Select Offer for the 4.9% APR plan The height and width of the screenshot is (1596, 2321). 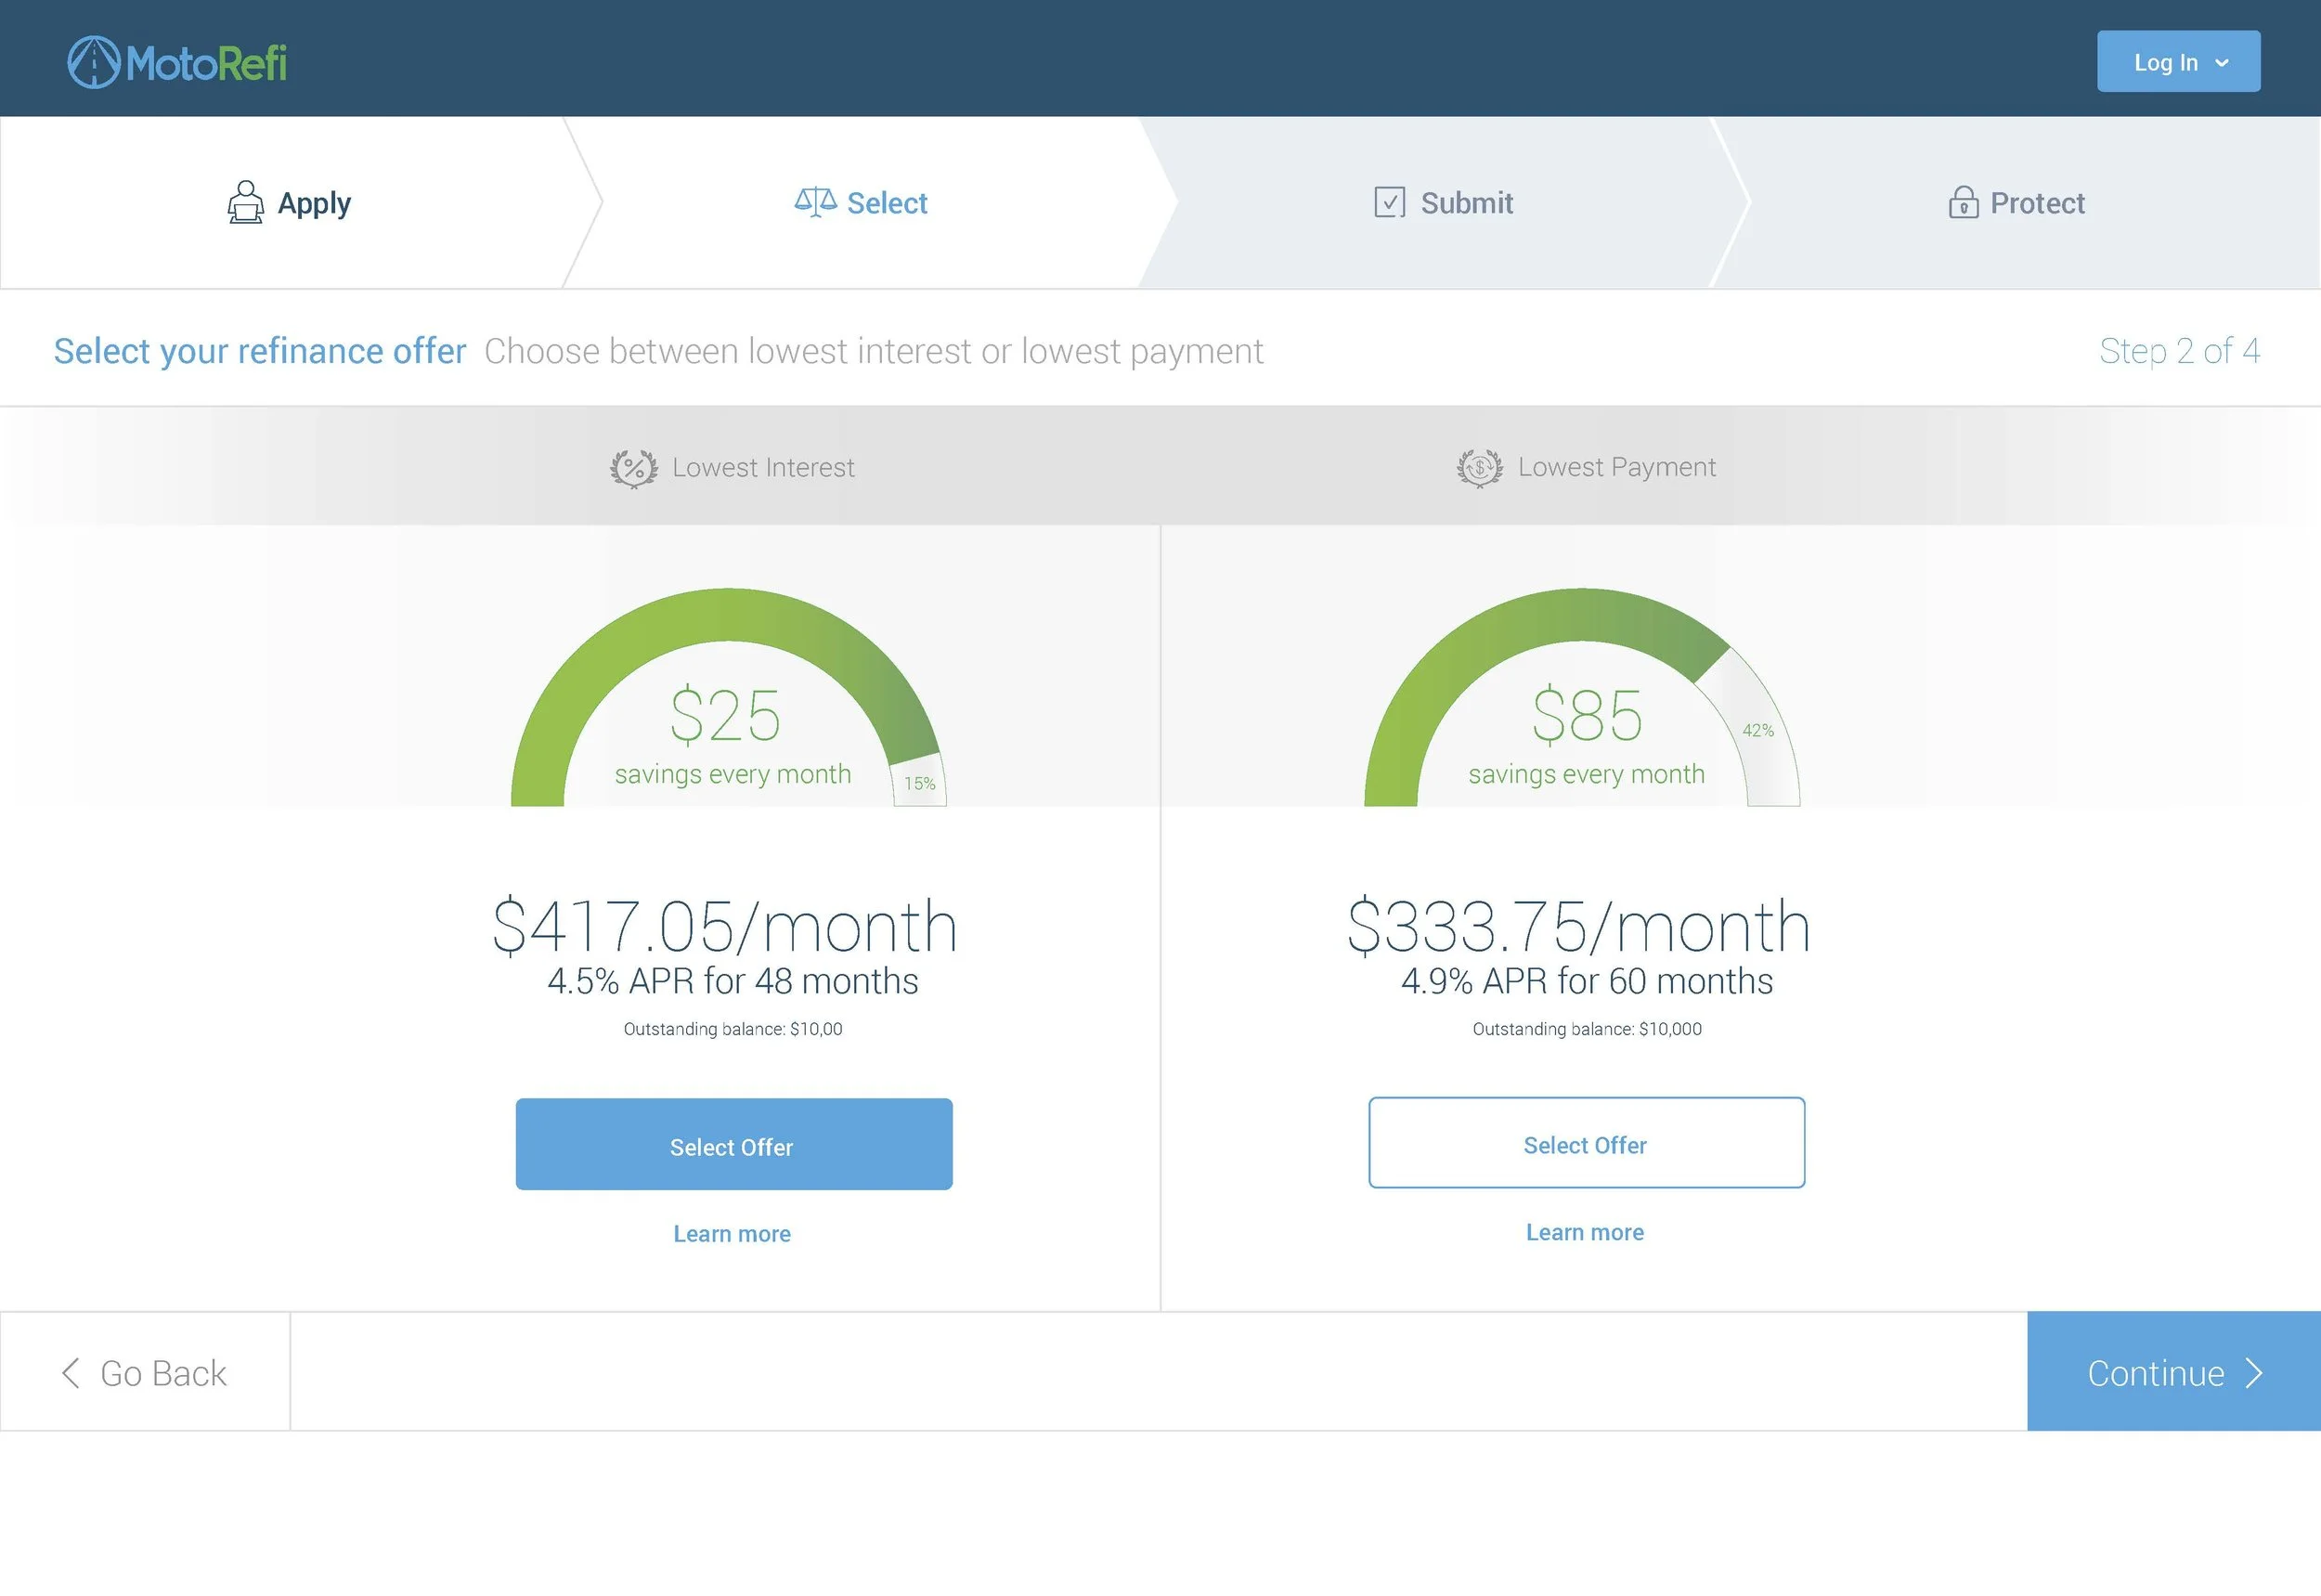tap(1586, 1143)
